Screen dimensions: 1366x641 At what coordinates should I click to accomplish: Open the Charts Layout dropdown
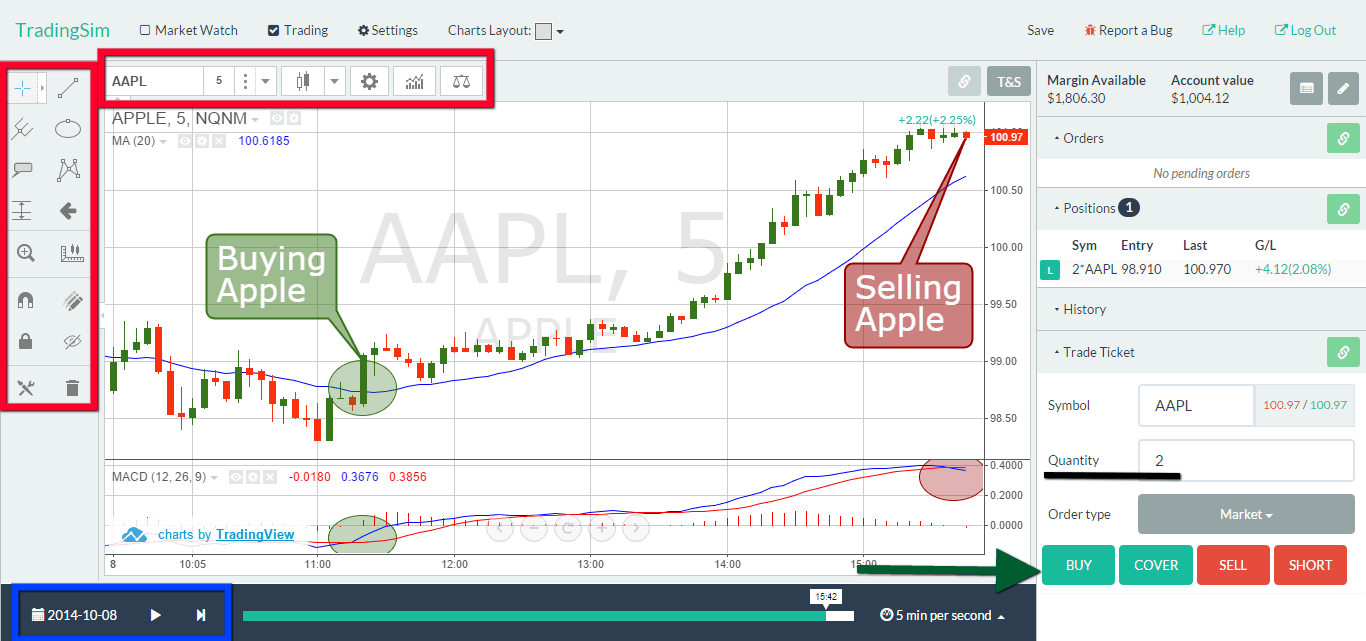point(549,31)
